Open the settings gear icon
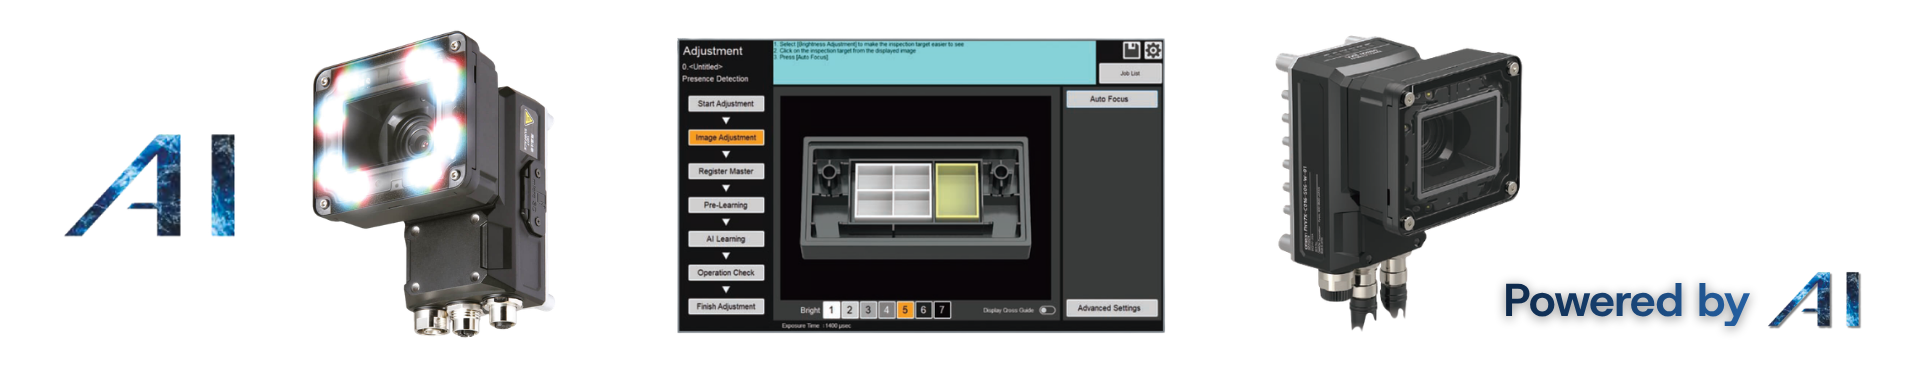The width and height of the screenshot is (1920, 370). click(1152, 50)
